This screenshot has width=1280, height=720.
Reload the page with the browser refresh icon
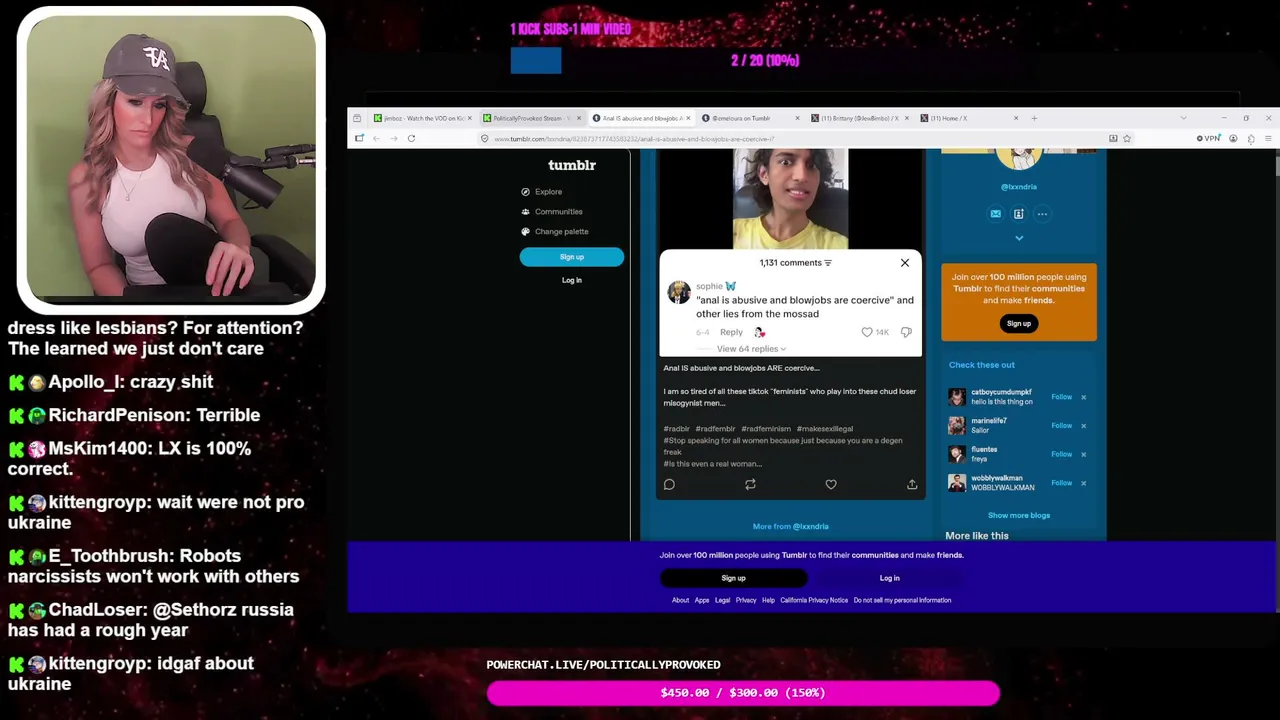point(411,139)
